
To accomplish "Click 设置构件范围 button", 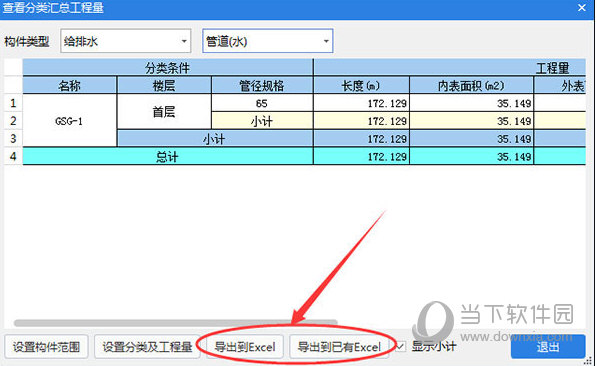I will 46,347.
